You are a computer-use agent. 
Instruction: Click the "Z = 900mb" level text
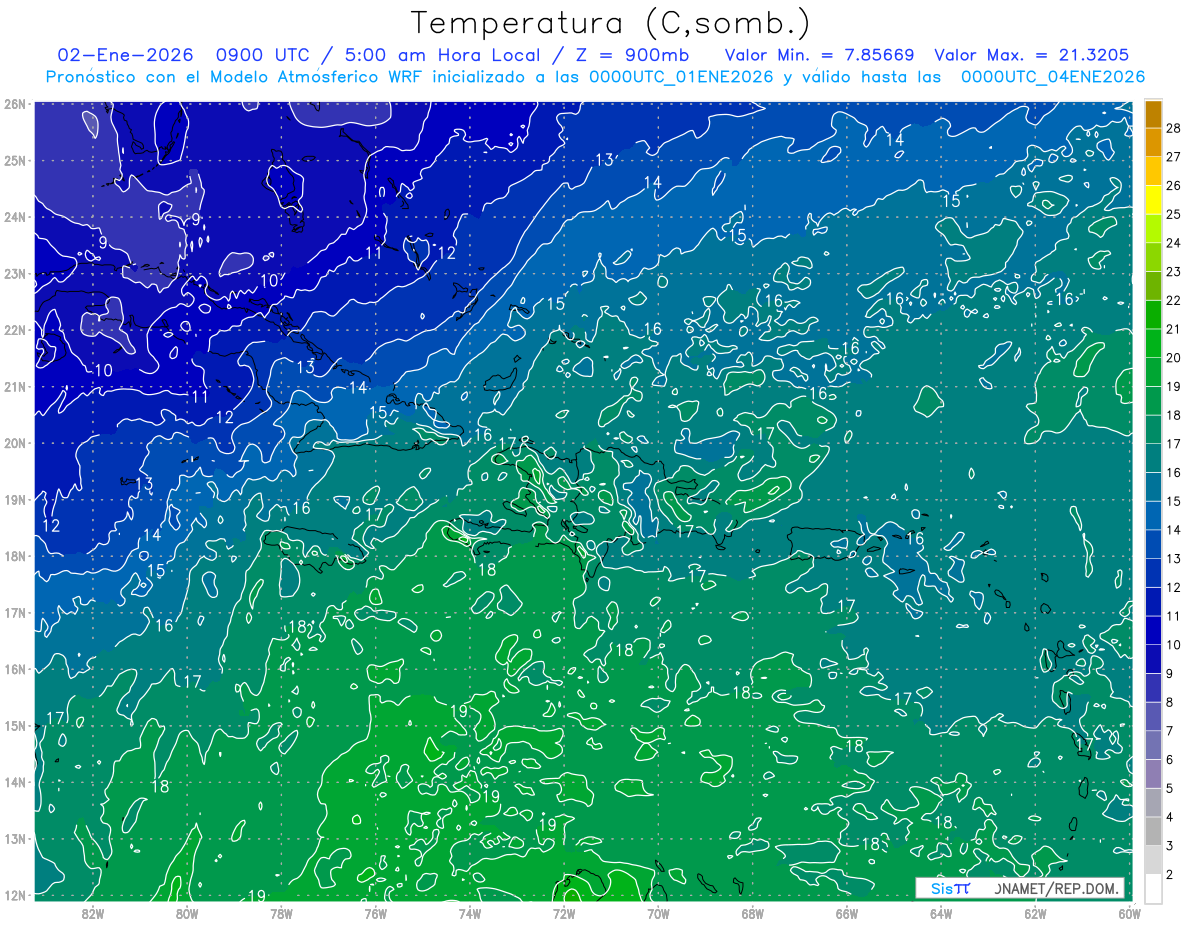point(634,55)
